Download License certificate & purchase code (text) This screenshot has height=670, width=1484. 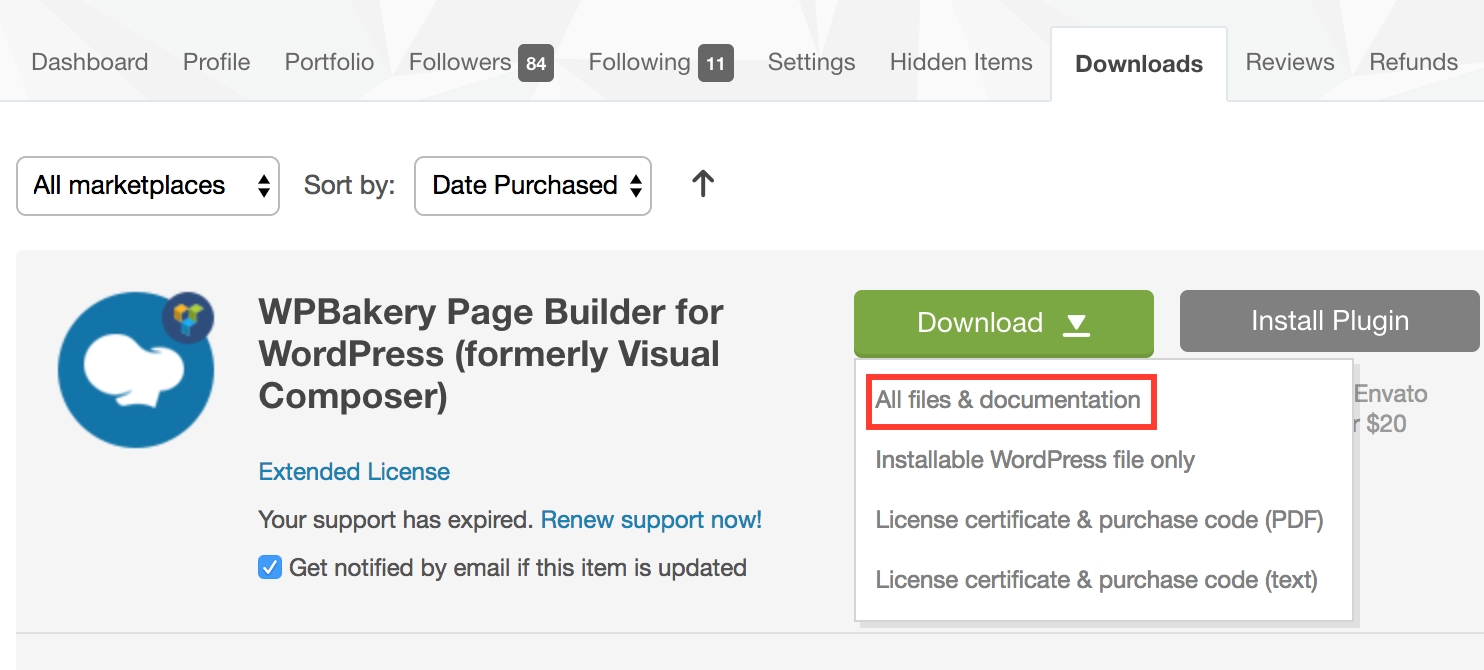coord(1096,580)
